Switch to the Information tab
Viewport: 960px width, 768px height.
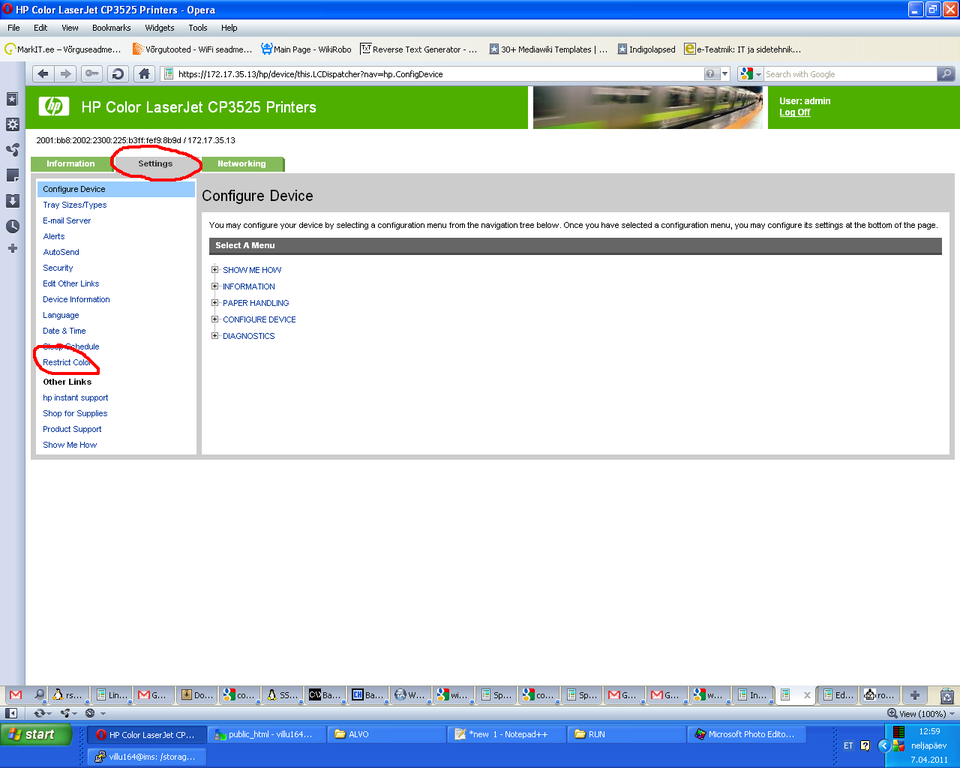[70, 164]
